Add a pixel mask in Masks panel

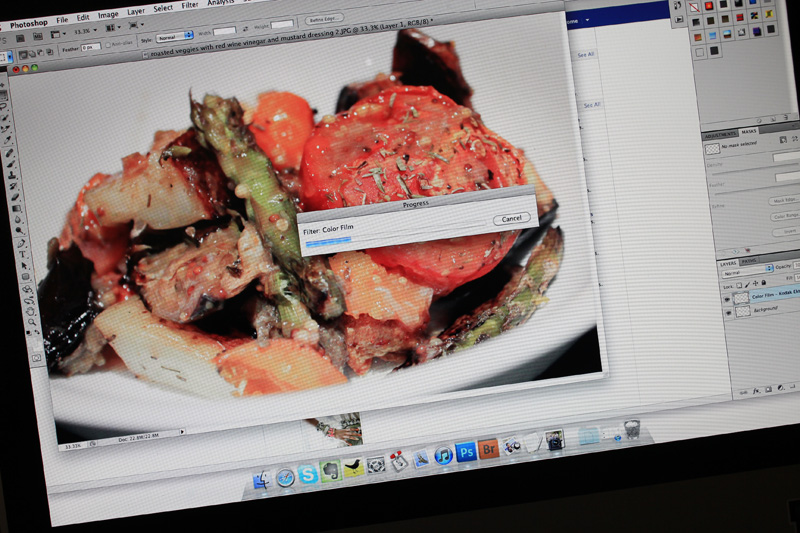pyautogui.click(x=783, y=140)
